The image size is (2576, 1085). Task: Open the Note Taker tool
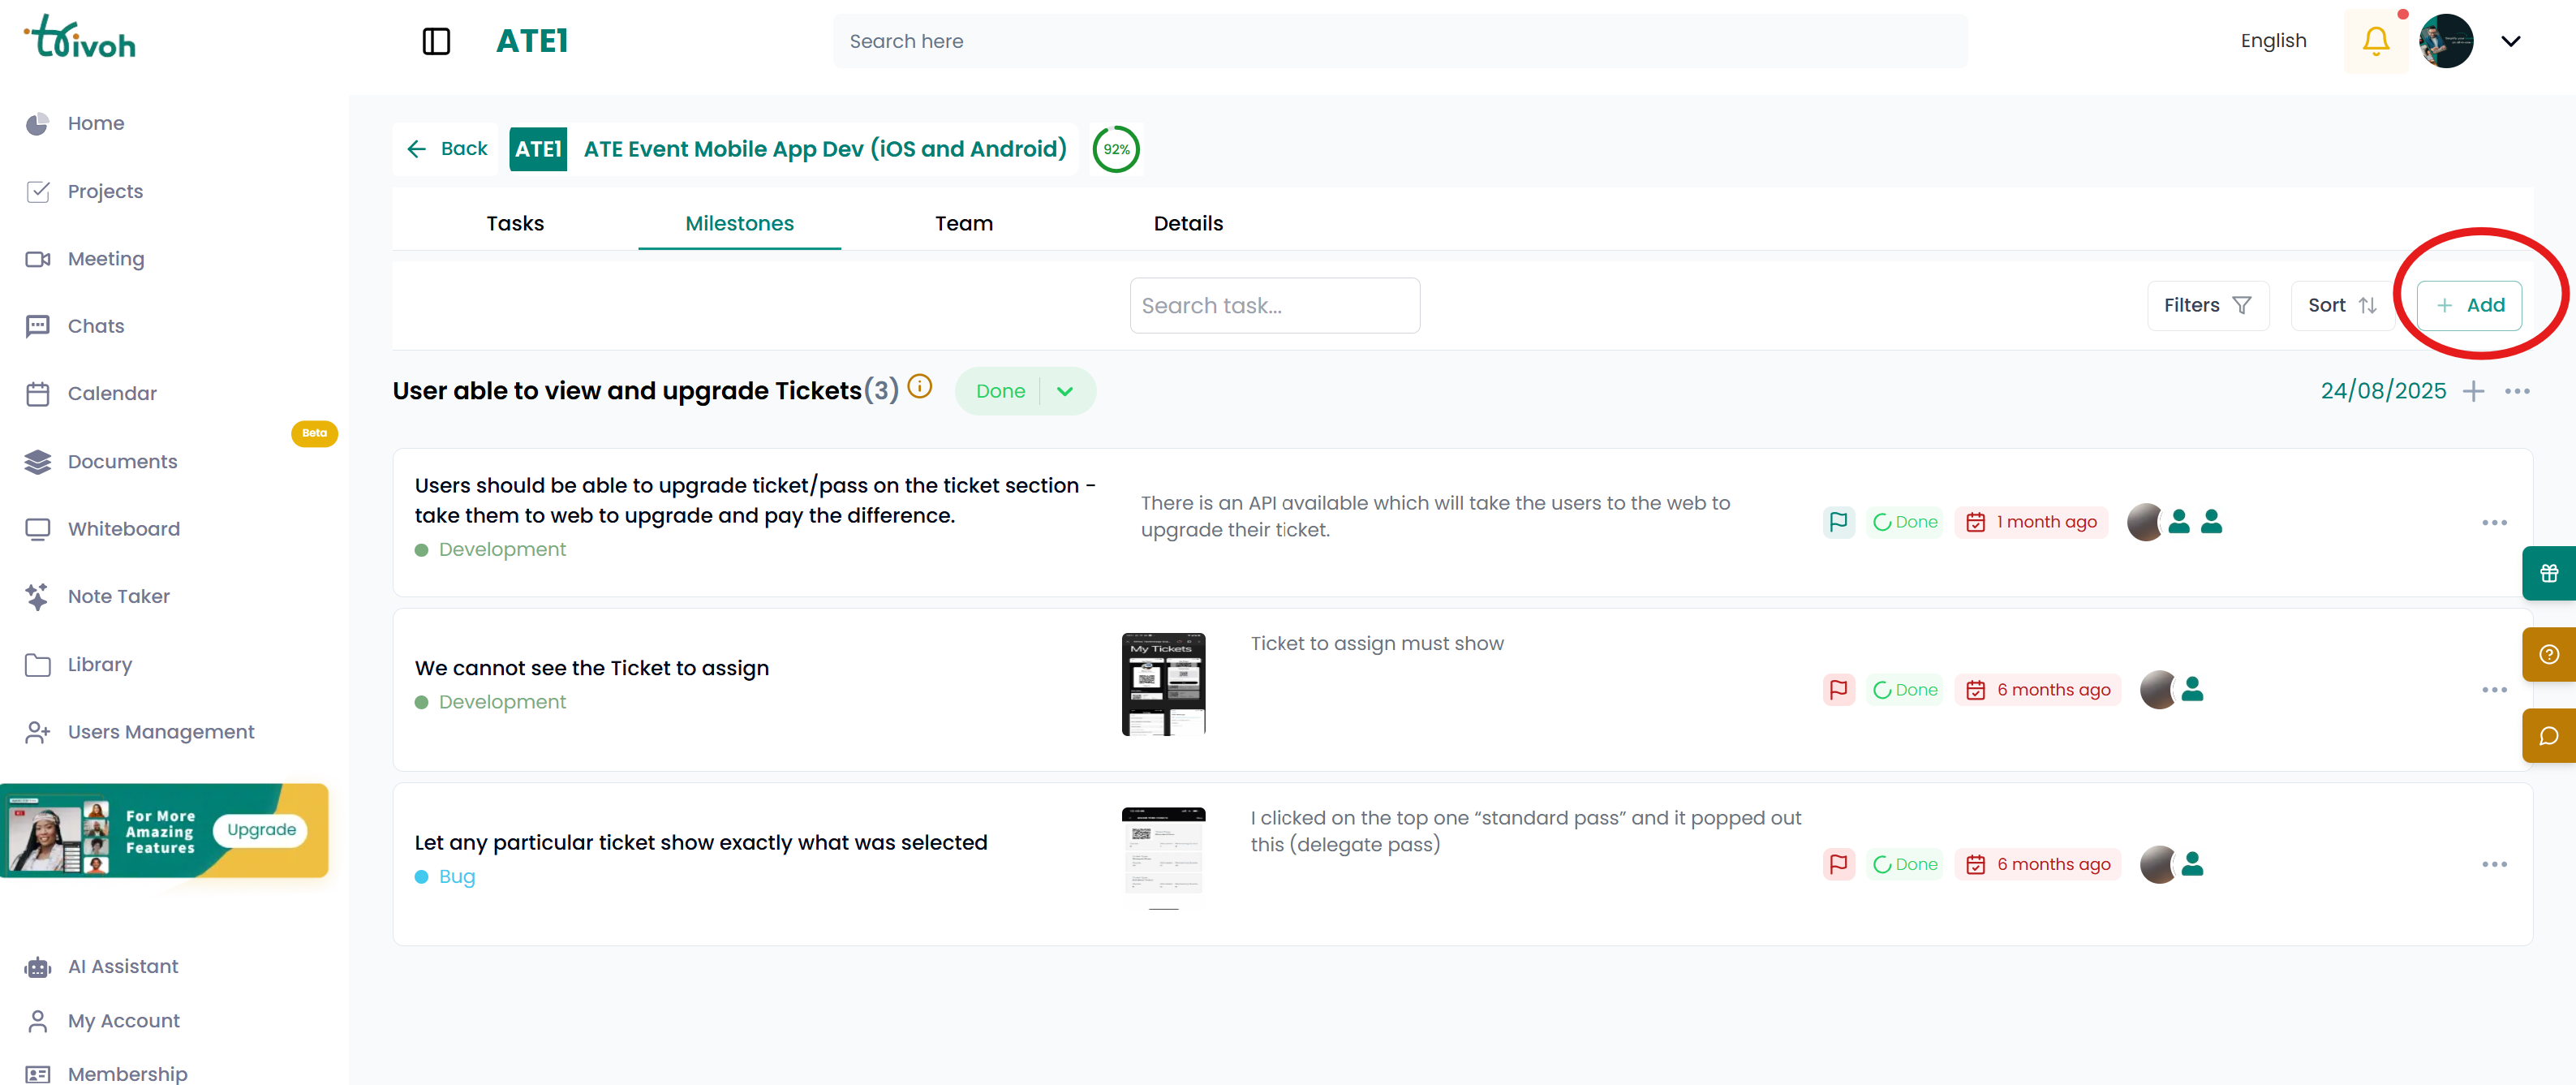[119, 596]
